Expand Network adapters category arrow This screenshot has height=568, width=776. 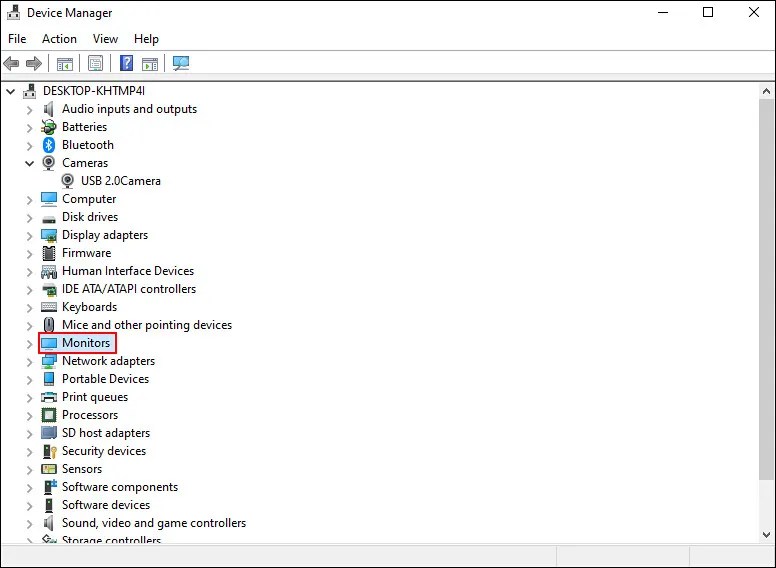click(29, 362)
